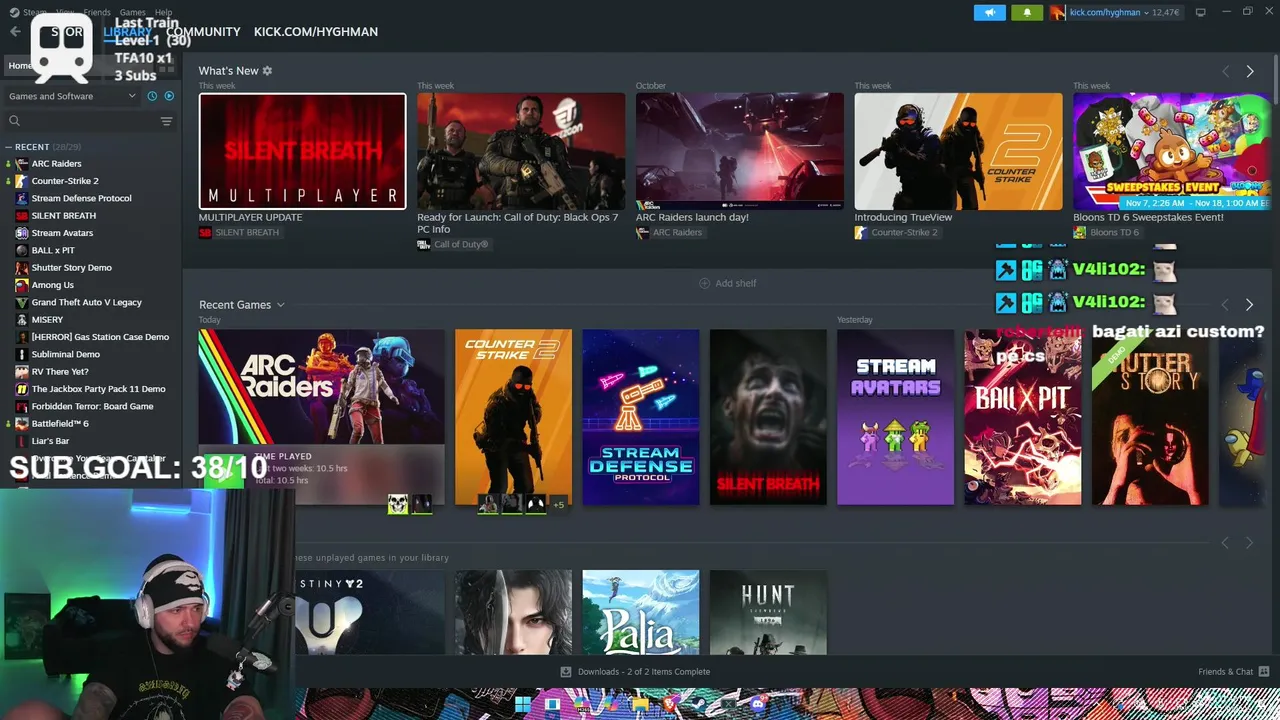
Task: Open What's New settings gear
Action: coord(267,71)
